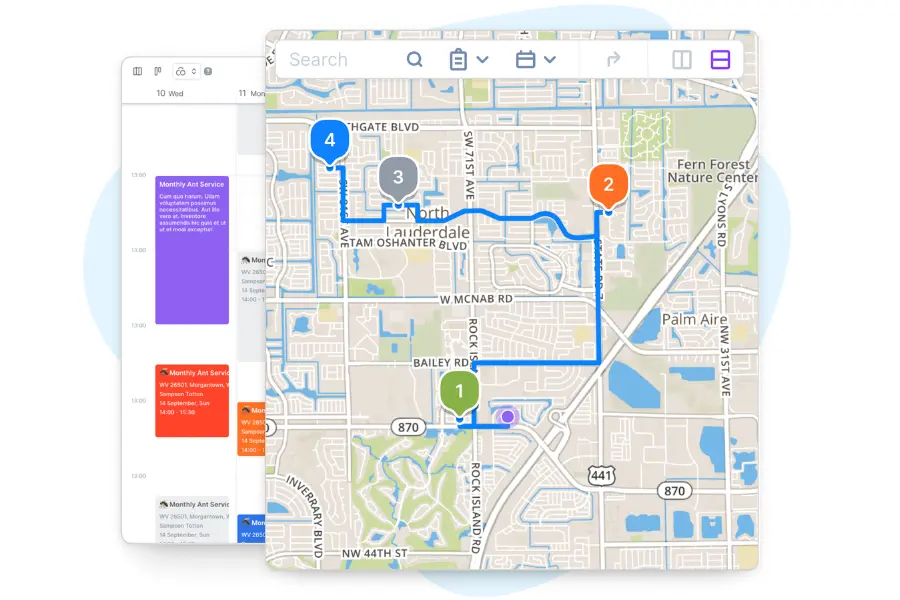Image resolution: width=900 pixels, height=600 pixels.
Task: Select the 10 Wed day column header
Action: [170, 93]
